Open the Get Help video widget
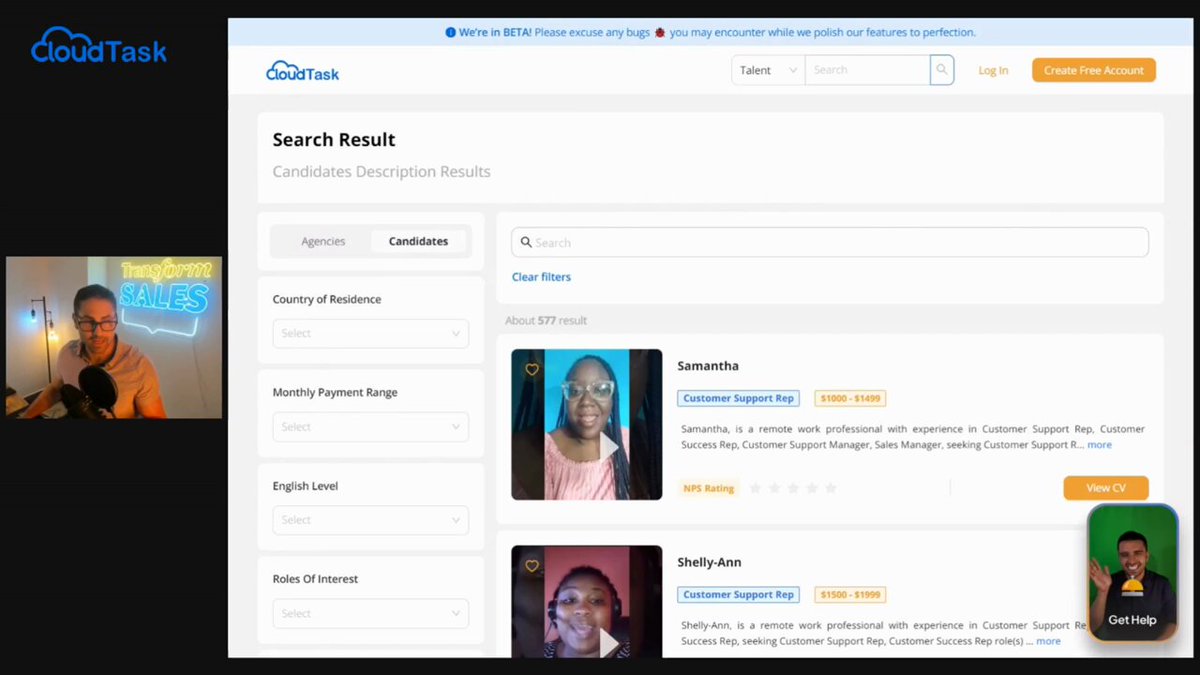Viewport: 1200px width, 675px height. coord(1132,572)
